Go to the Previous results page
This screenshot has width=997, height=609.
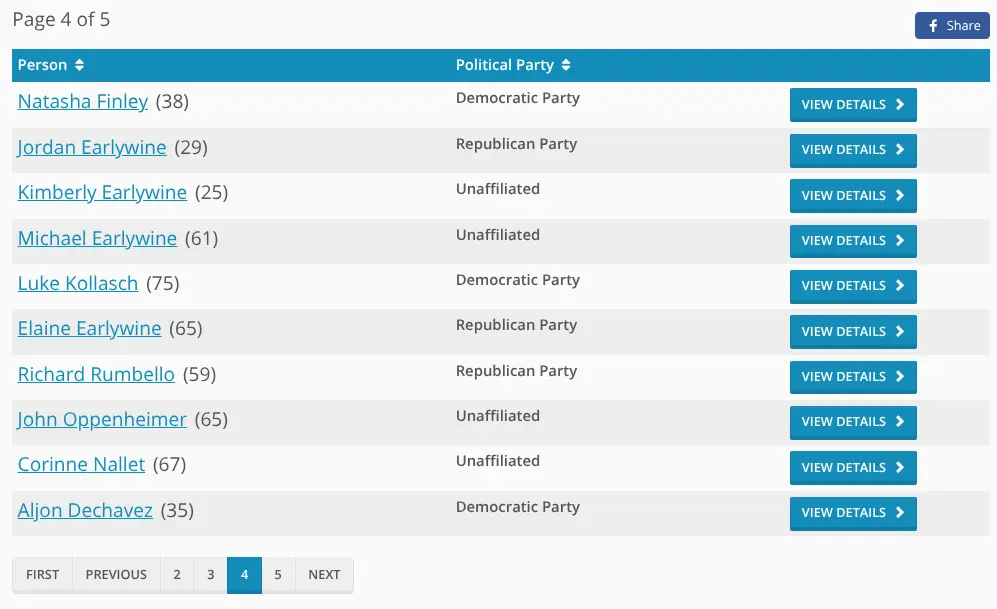click(116, 574)
